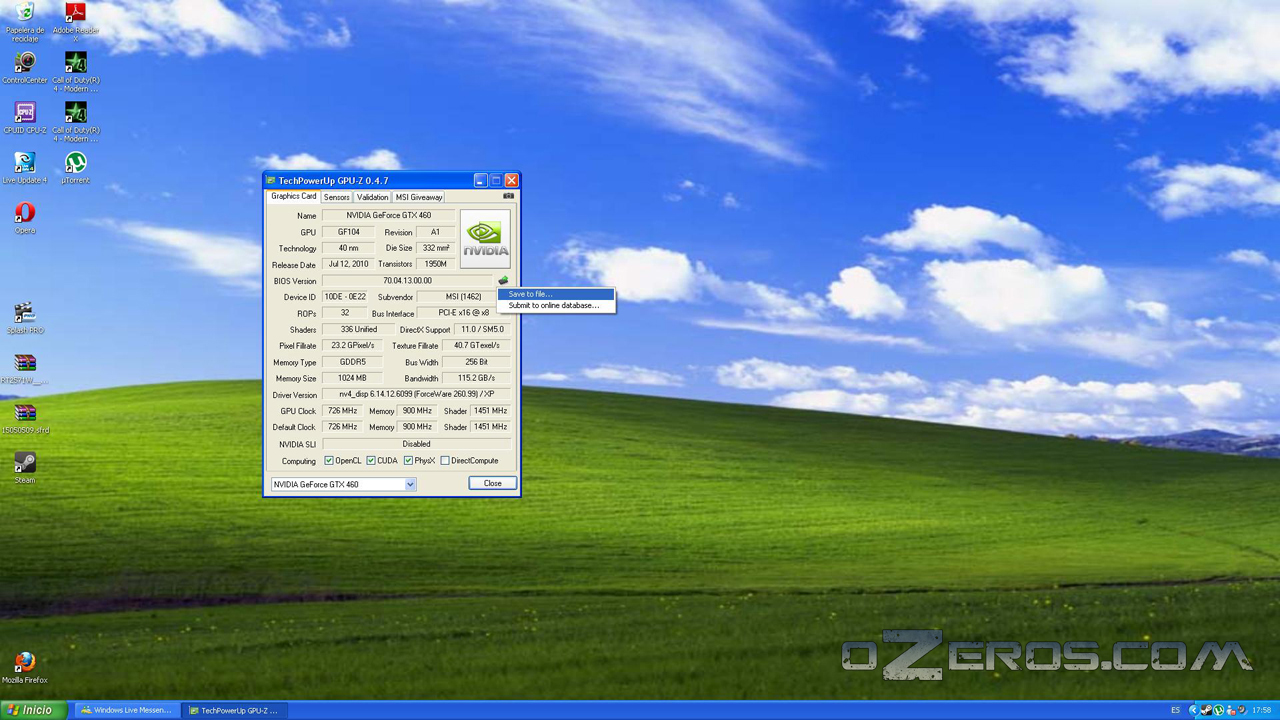The width and height of the screenshot is (1280, 720).
Task: Select Call of Duty 4 icon beside CPU-Z
Action: pyautogui.click(x=75, y=123)
